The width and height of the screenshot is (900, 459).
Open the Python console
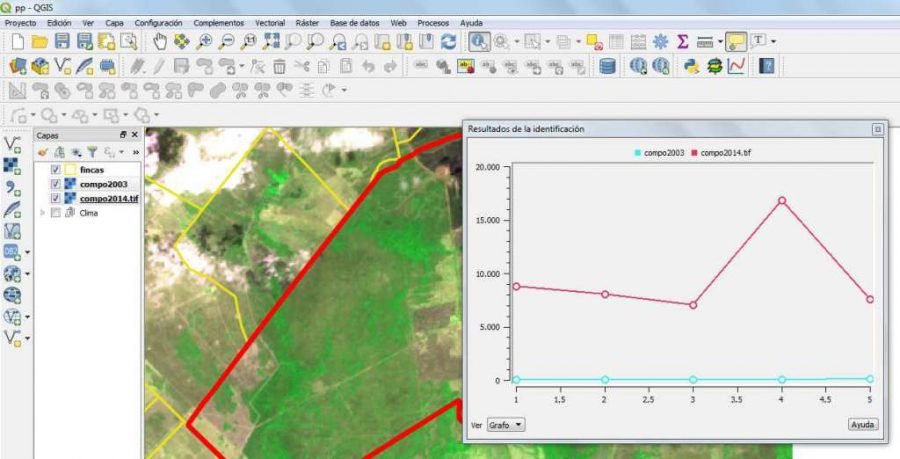tap(691, 67)
